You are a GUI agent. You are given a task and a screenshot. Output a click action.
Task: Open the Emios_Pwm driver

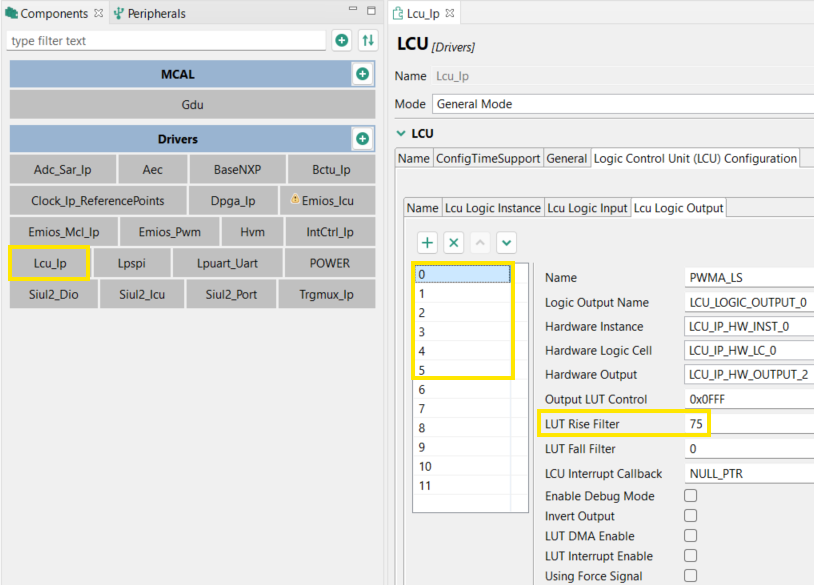point(169,232)
